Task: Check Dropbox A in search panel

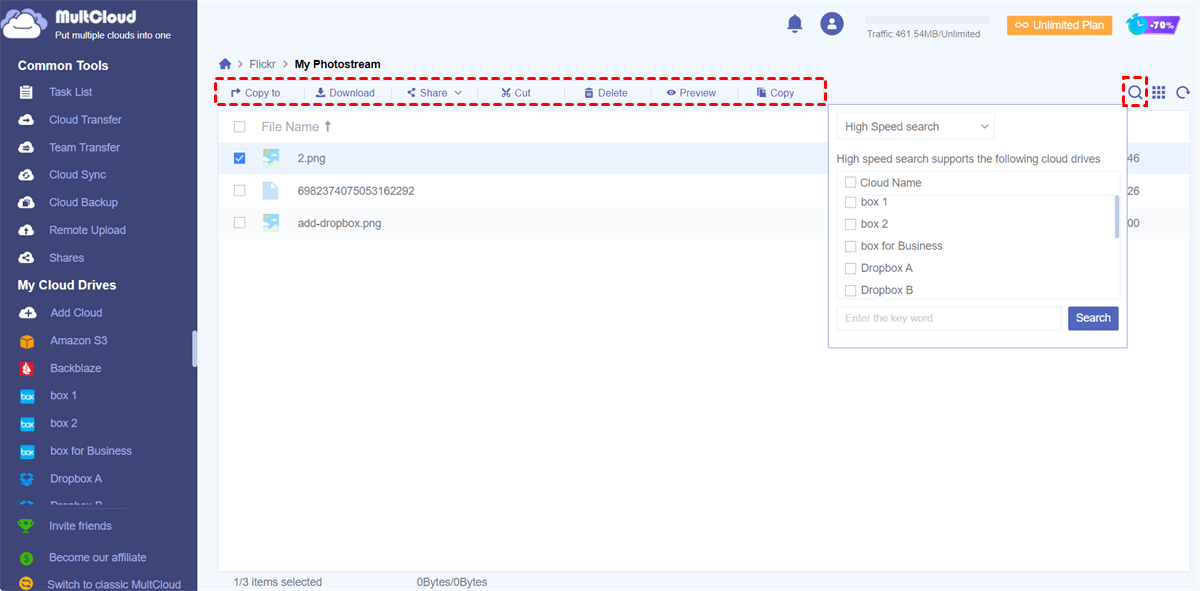Action: [851, 268]
